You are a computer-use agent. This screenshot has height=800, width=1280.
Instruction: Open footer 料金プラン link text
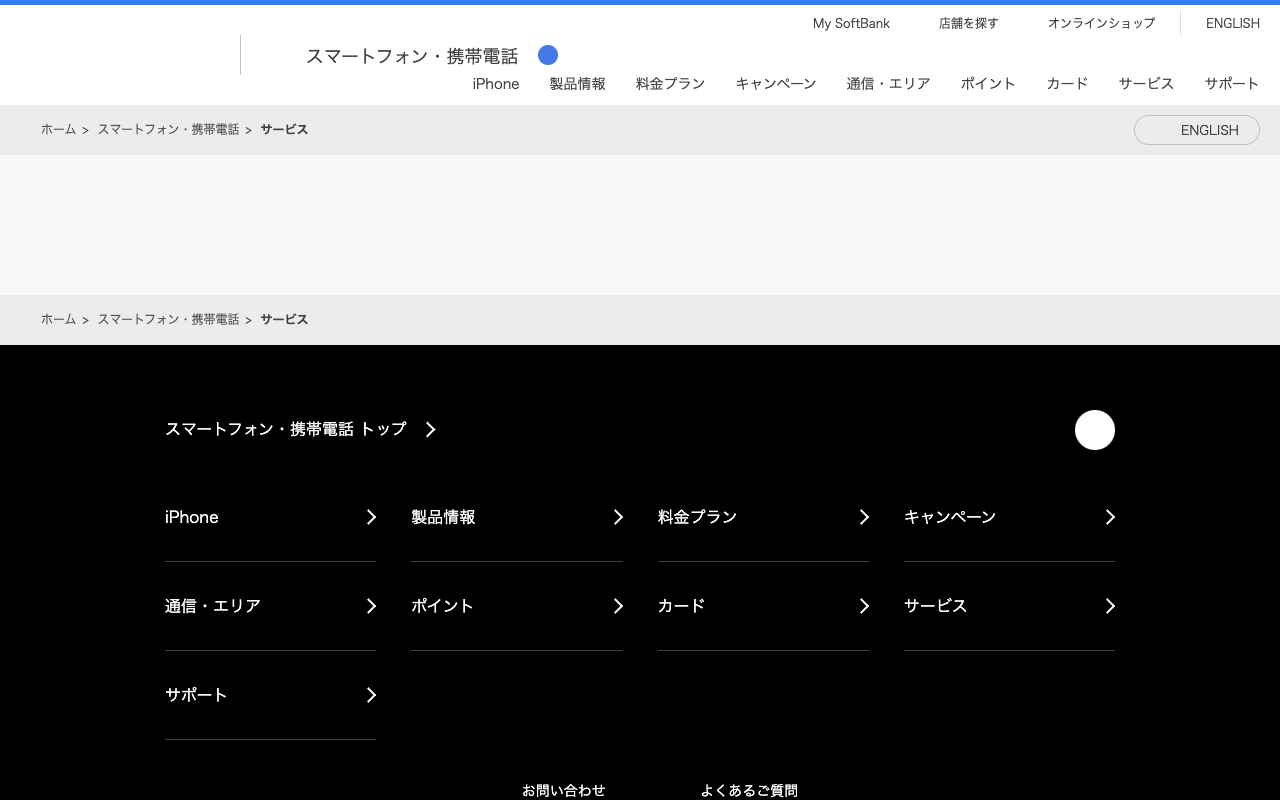point(697,517)
